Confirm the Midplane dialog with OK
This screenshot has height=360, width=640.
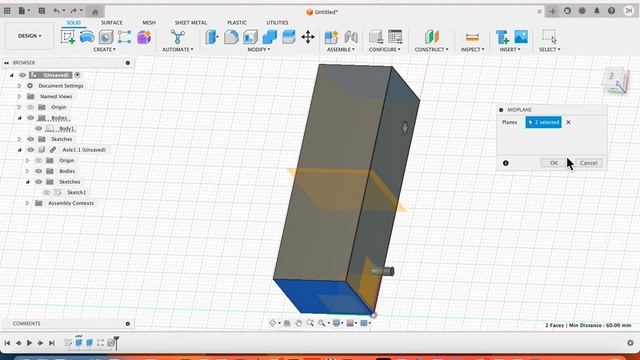pos(553,163)
